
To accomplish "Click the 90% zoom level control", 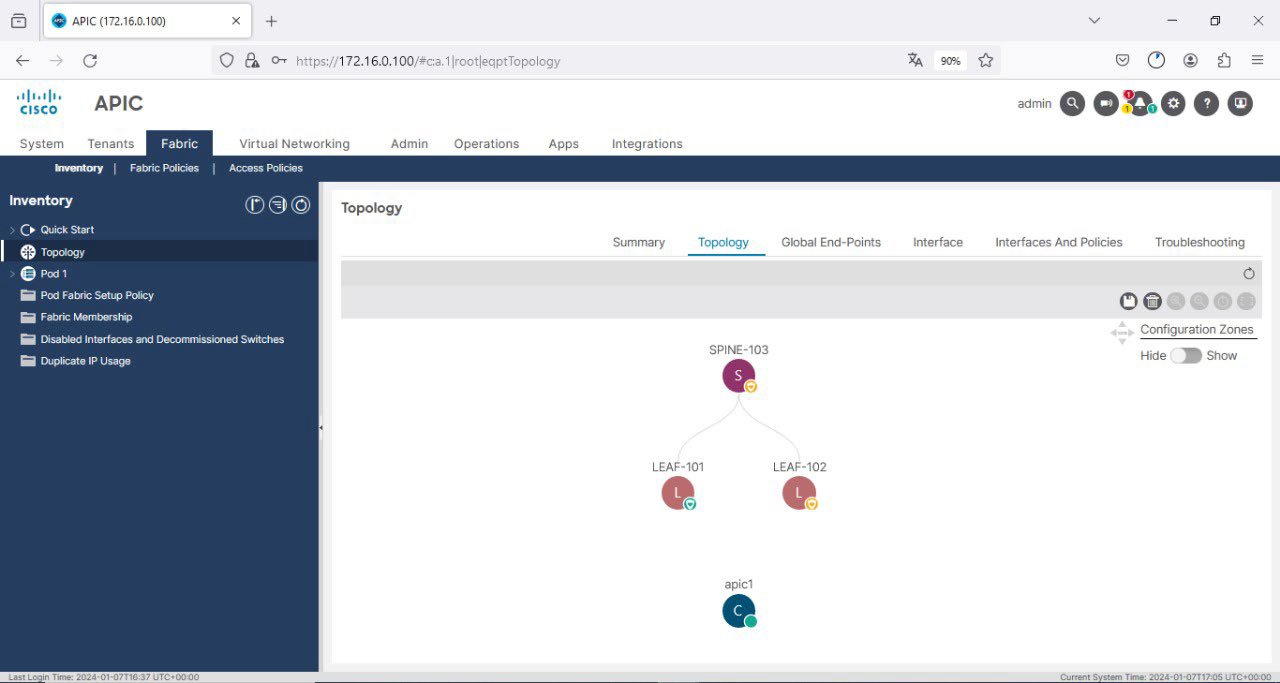I will [x=949, y=60].
